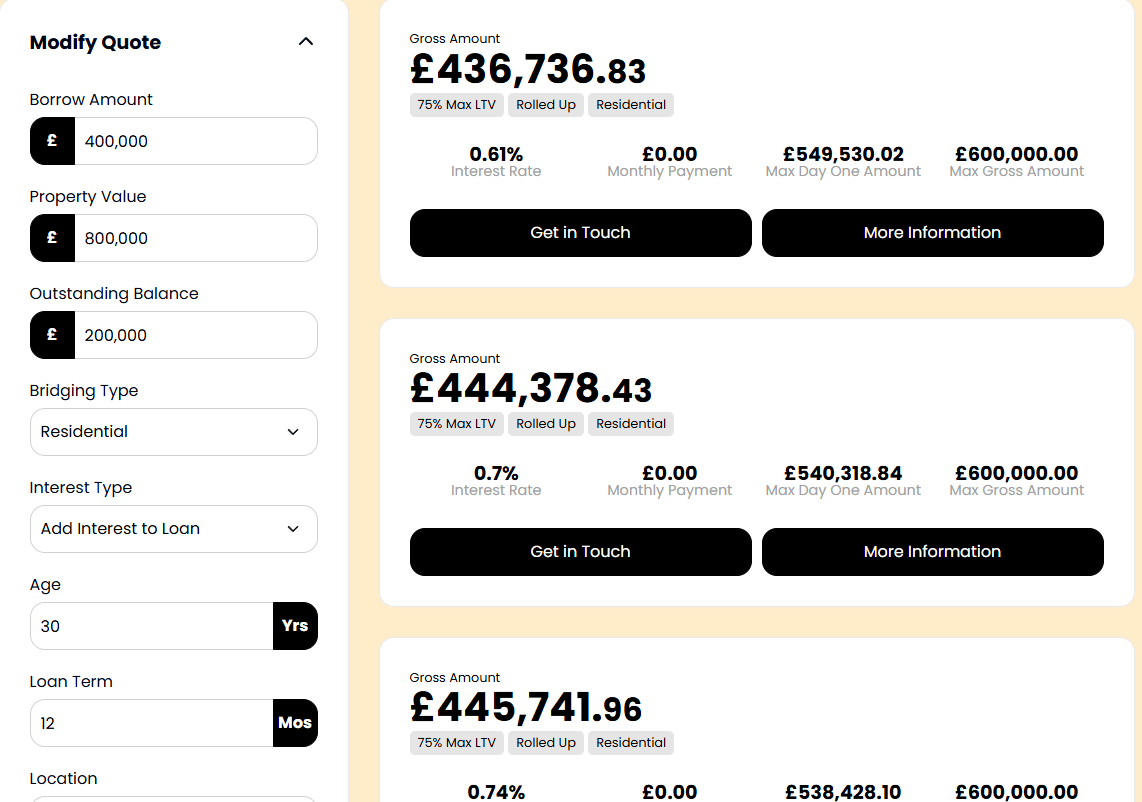The width and height of the screenshot is (1142, 802).
Task: Click the Borrow Amount input field
Action: coord(195,141)
